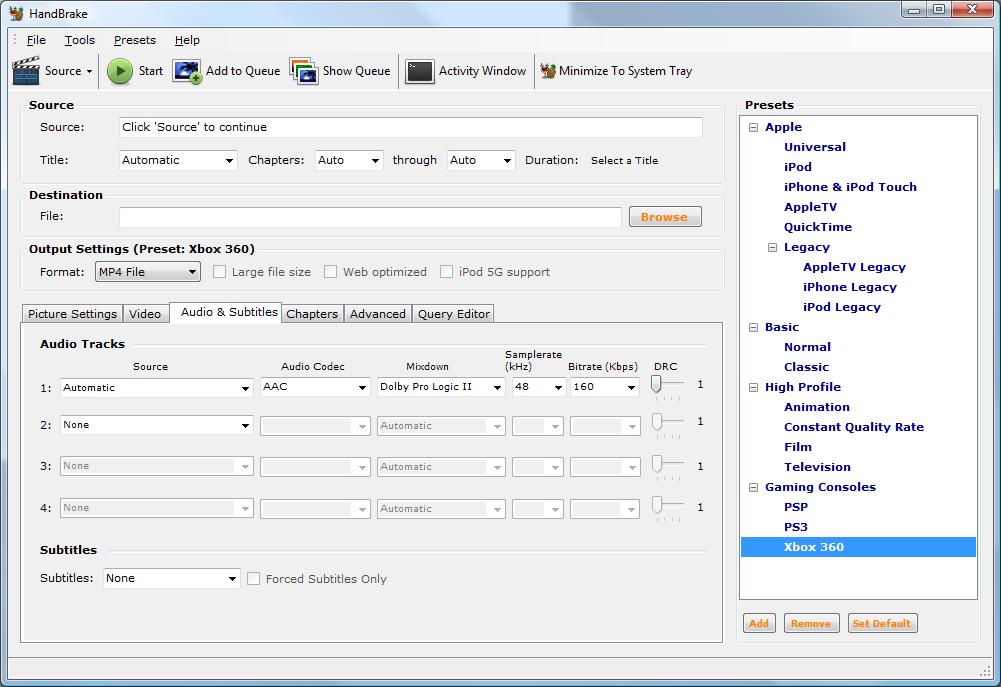Select iPhone & iPod Touch preset
1001x687 pixels.
click(850, 187)
